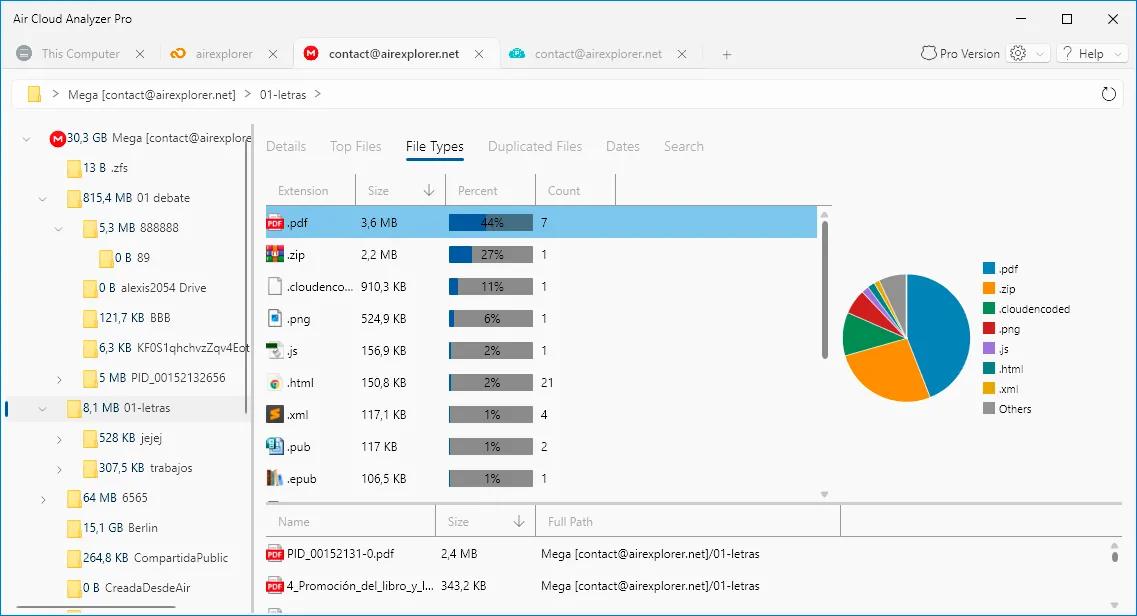
Task: Open the Search tab
Action: 684,146
